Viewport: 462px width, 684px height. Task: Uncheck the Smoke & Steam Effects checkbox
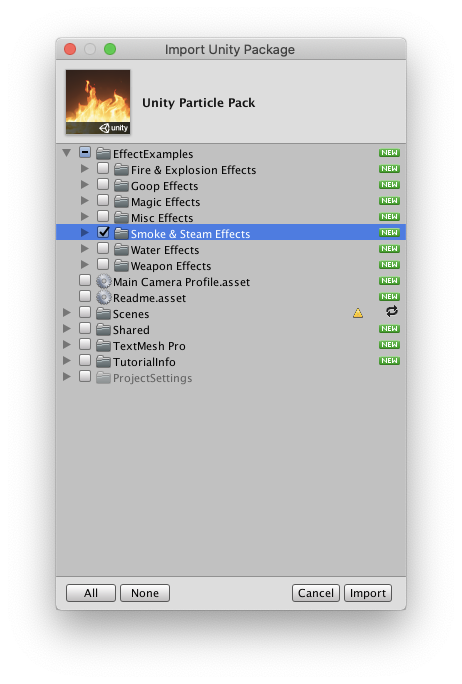coord(103,232)
